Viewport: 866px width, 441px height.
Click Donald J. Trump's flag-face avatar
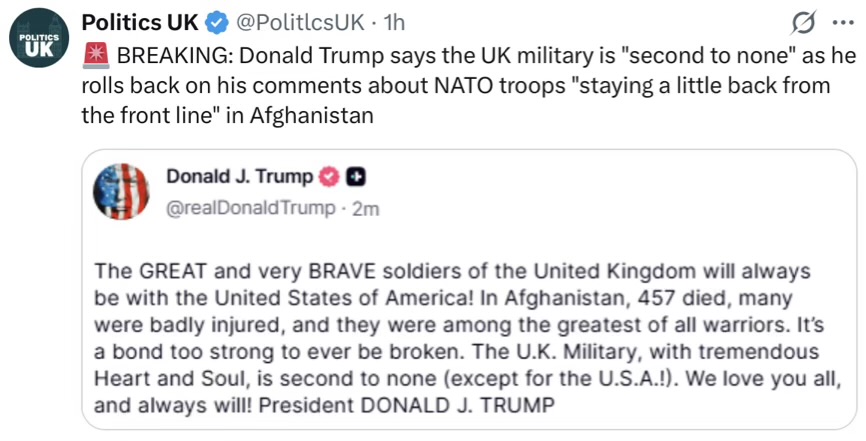121,190
